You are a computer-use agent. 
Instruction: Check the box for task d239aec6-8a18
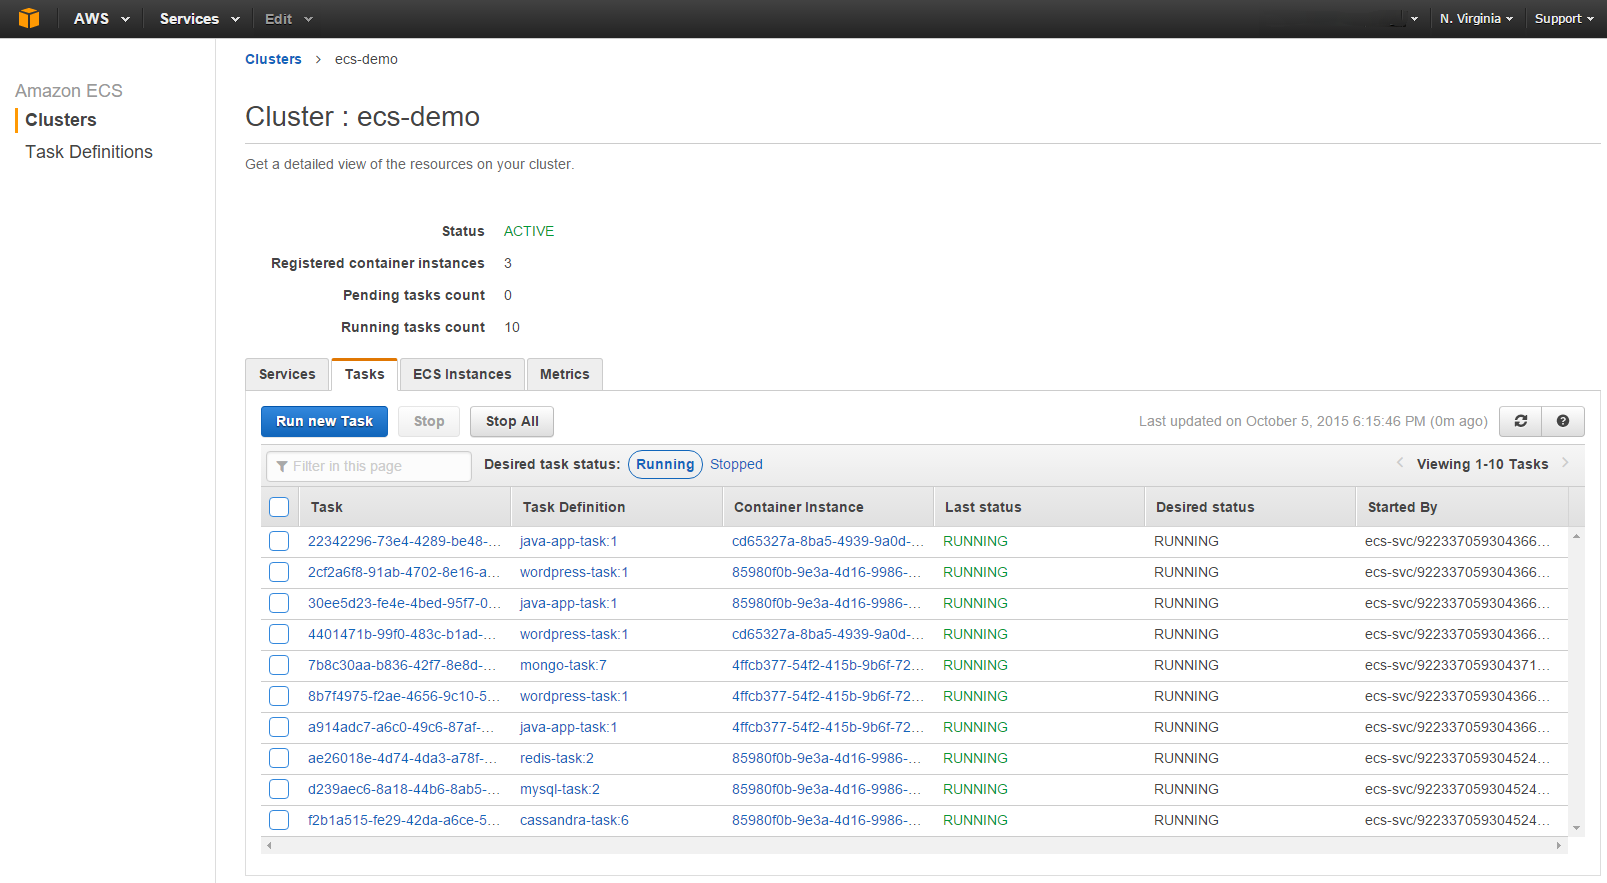[279, 789]
